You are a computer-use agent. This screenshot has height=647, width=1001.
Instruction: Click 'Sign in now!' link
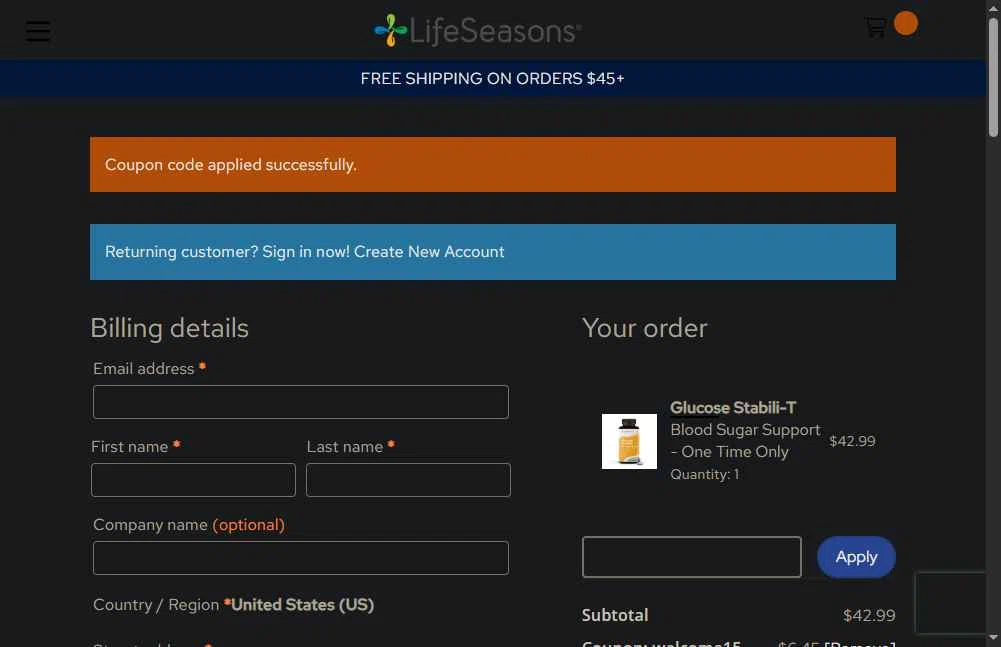[x=306, y=252]
